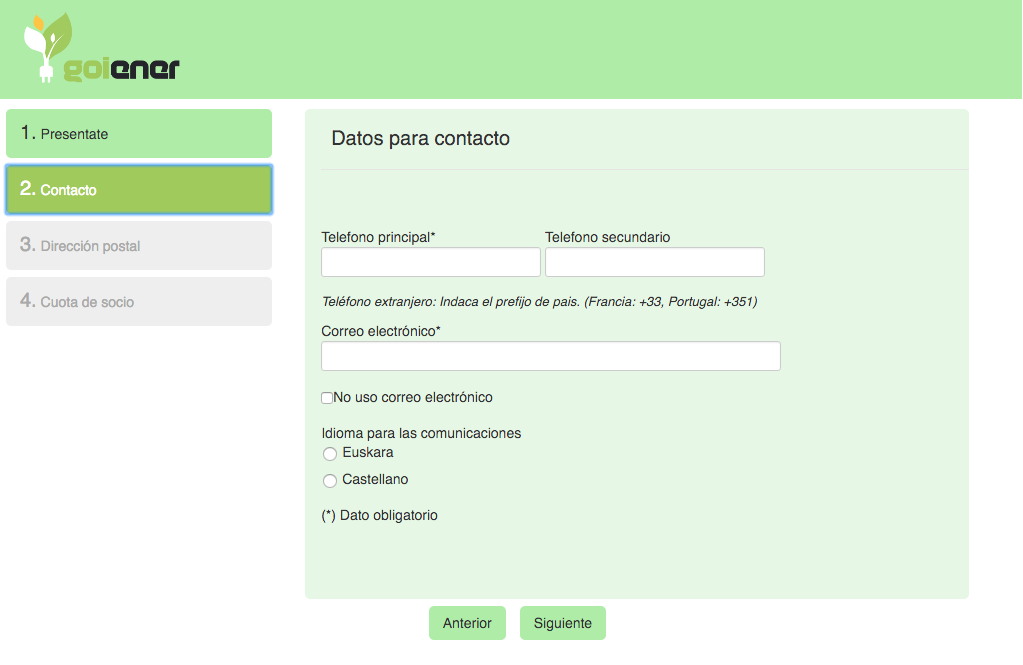Open step 3 Dirección postal
The height and width of the screenshot is (665, 1023).
(139, 246)
